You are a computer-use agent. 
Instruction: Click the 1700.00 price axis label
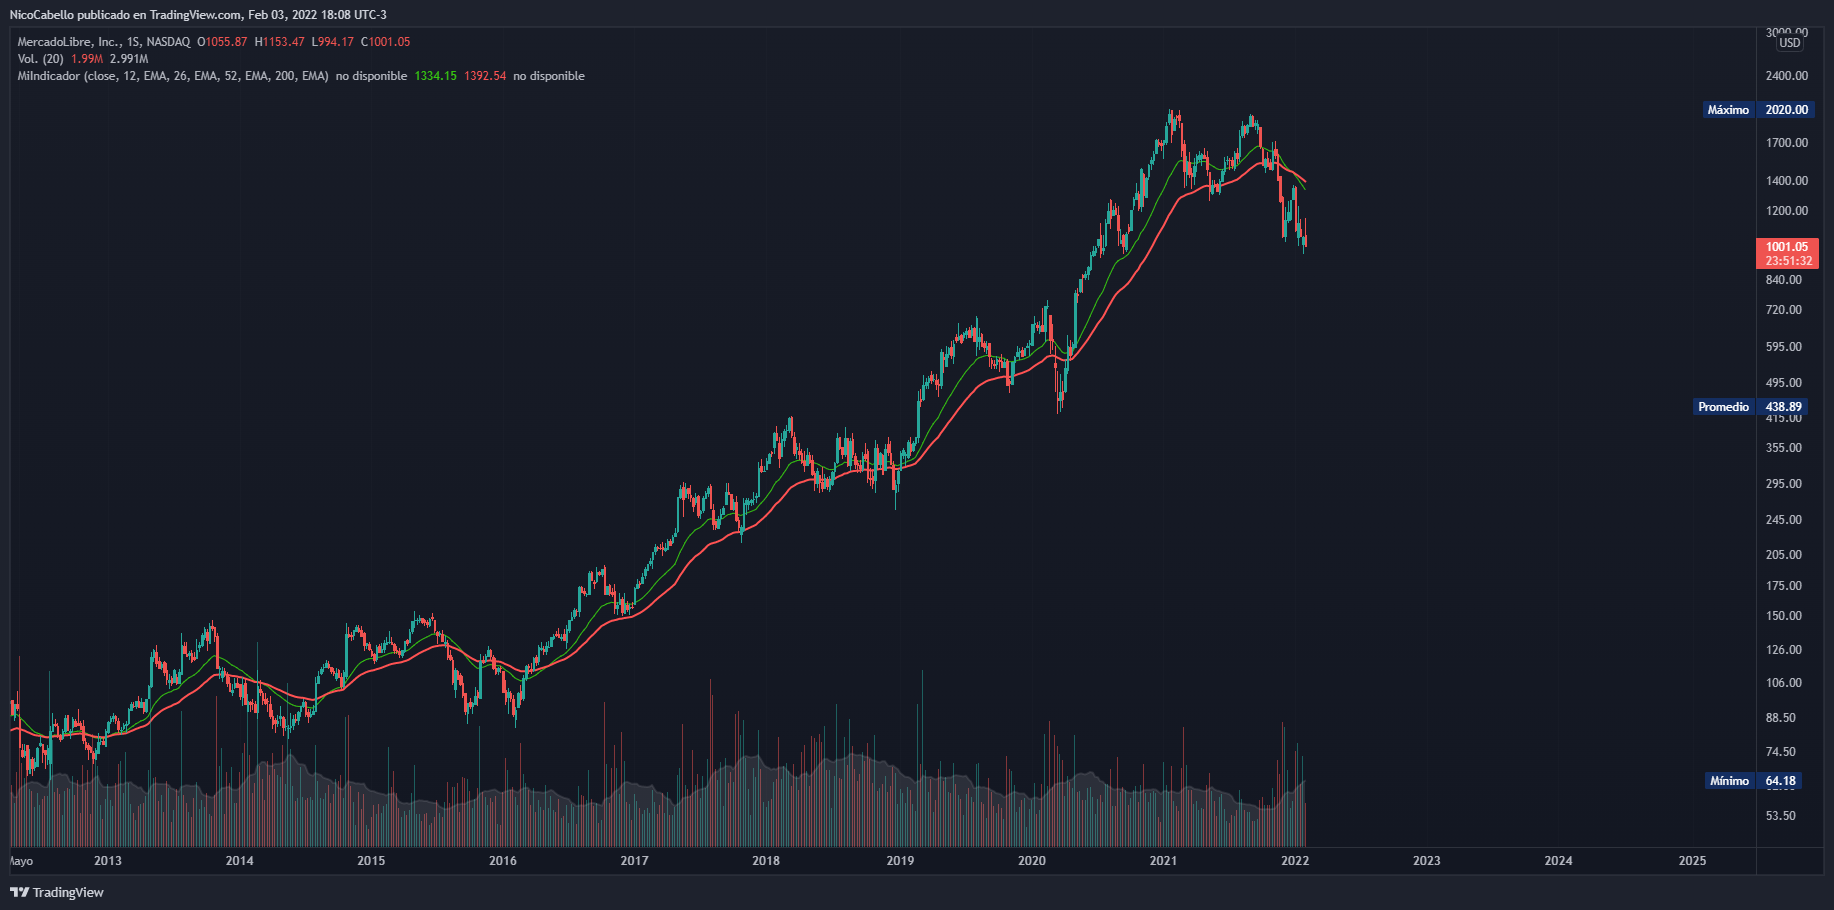coord(1787,143)
